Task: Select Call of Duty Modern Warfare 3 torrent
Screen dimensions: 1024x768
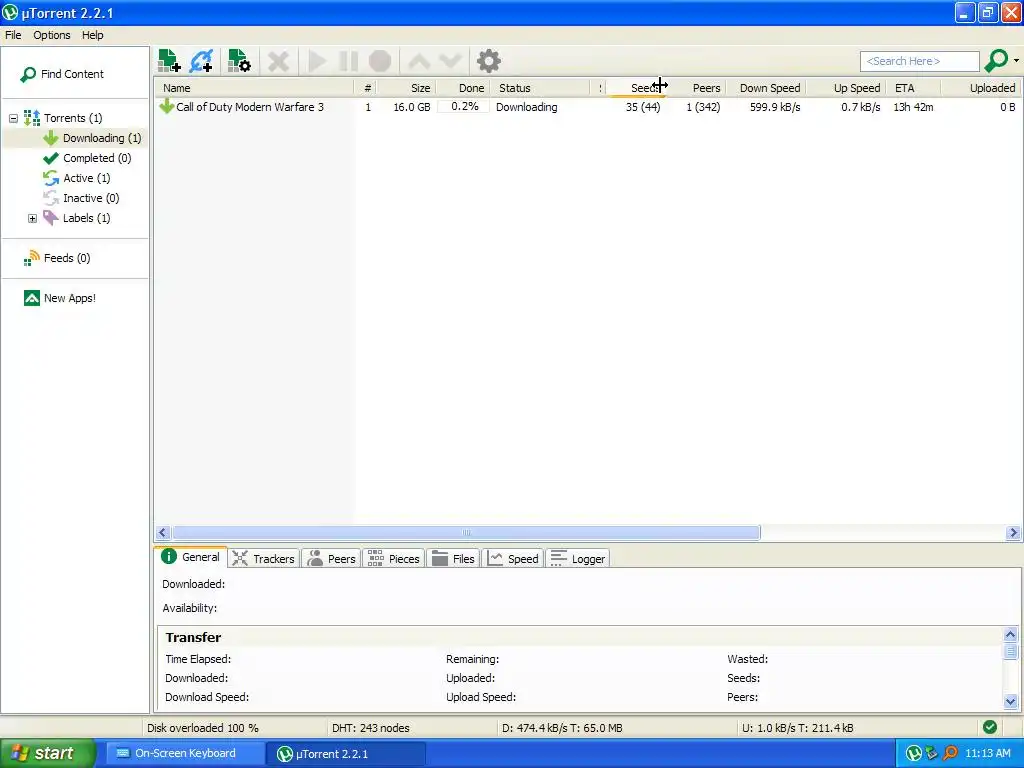Action: point(249,107)
